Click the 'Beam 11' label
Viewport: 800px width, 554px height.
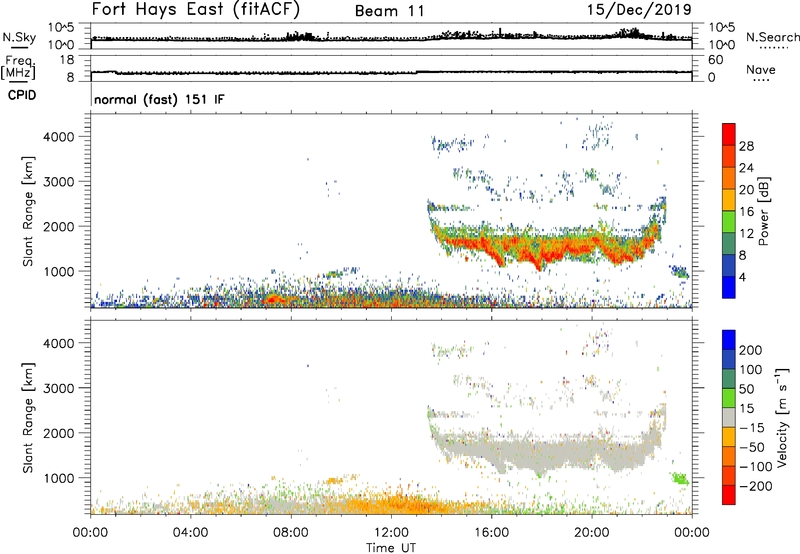tap(390, 11)
